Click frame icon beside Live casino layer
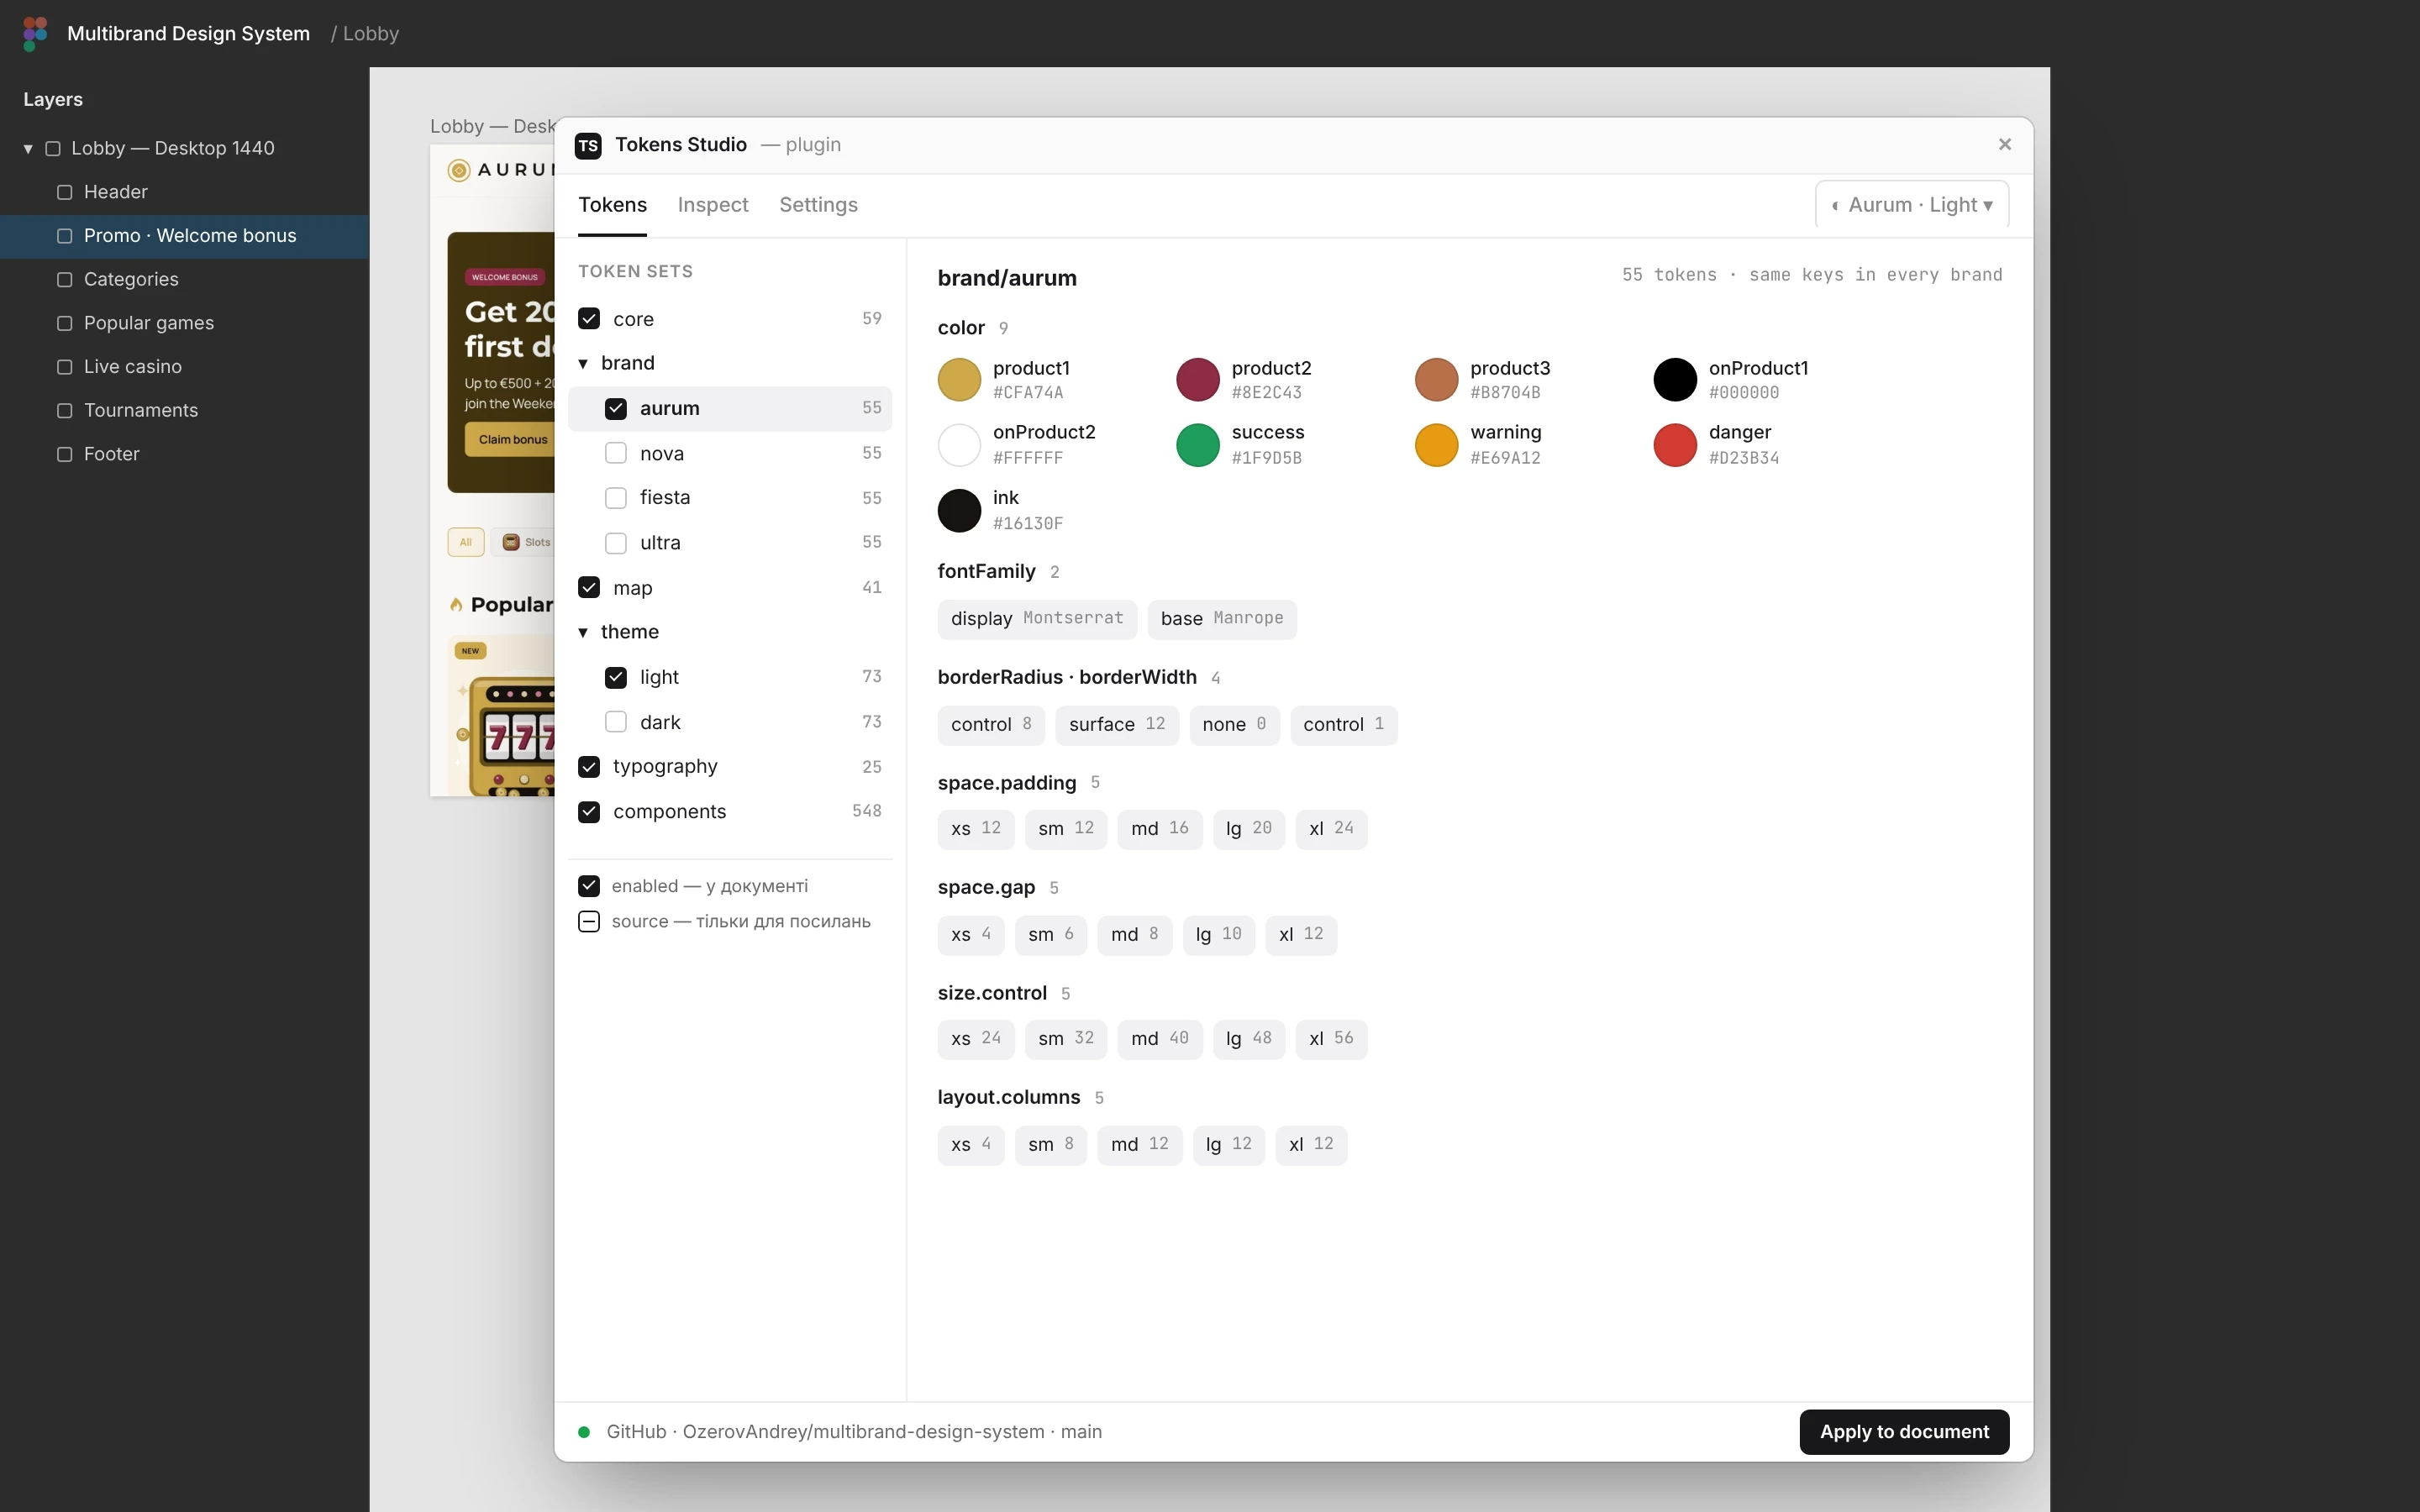The height and width of the screenshot is (1512, 2420). tap(65, 367)
